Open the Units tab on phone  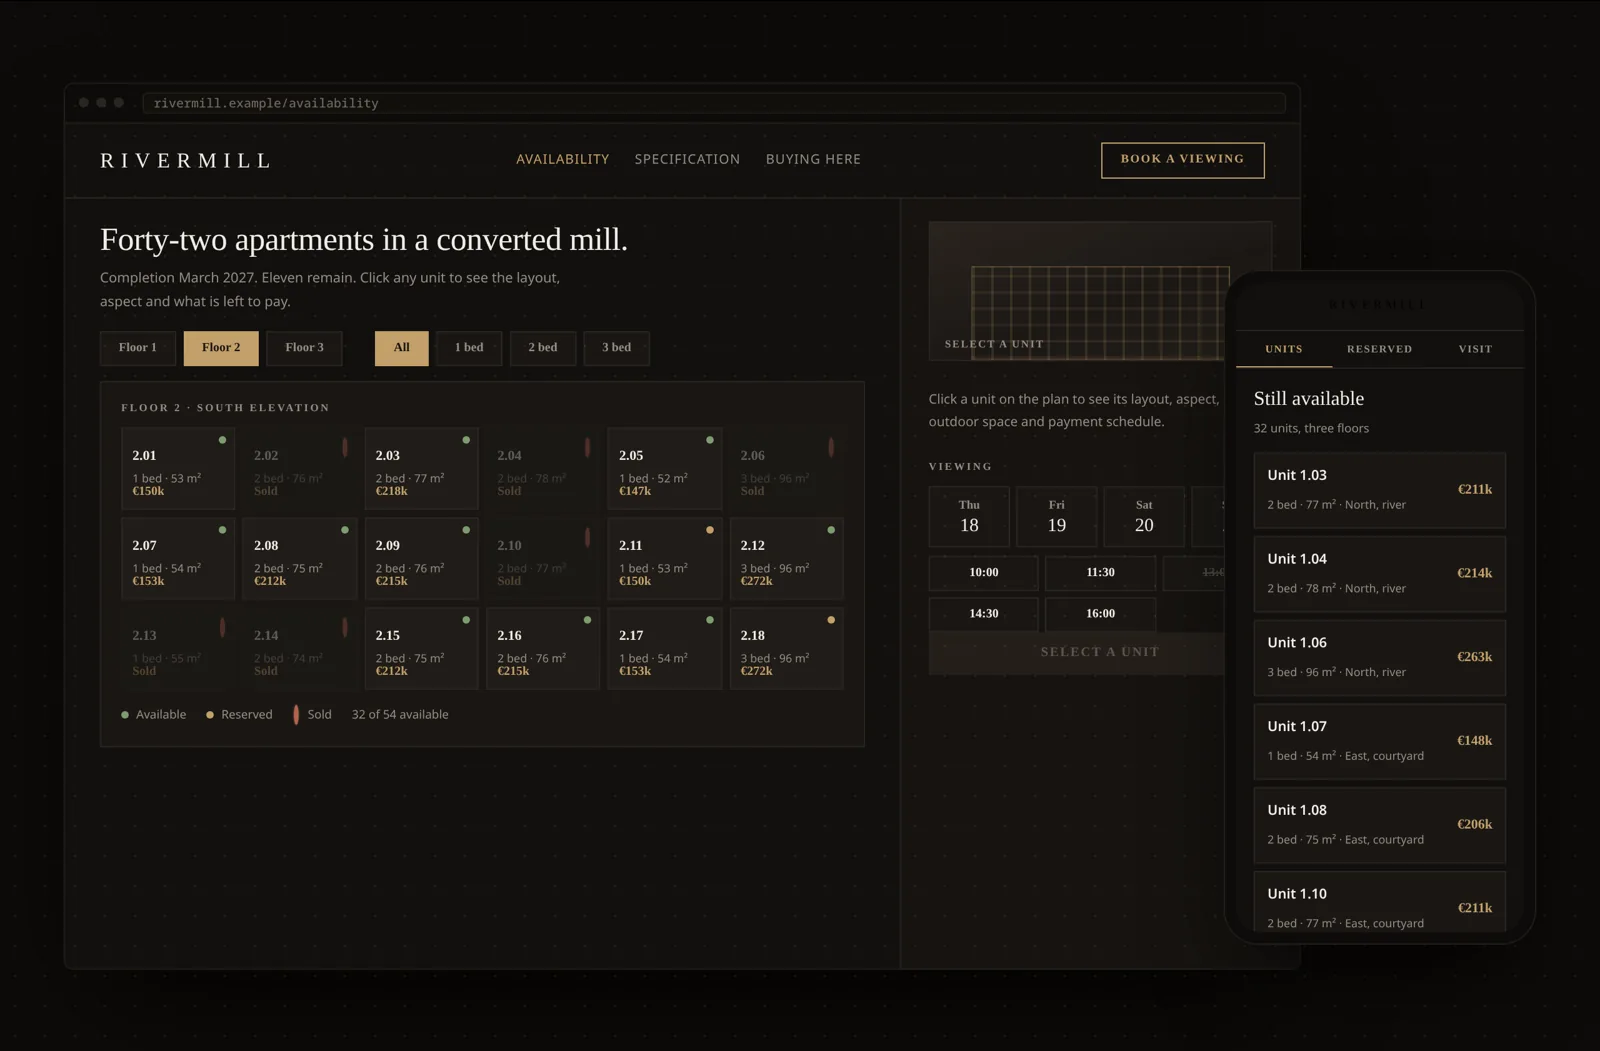(1284, 349)
